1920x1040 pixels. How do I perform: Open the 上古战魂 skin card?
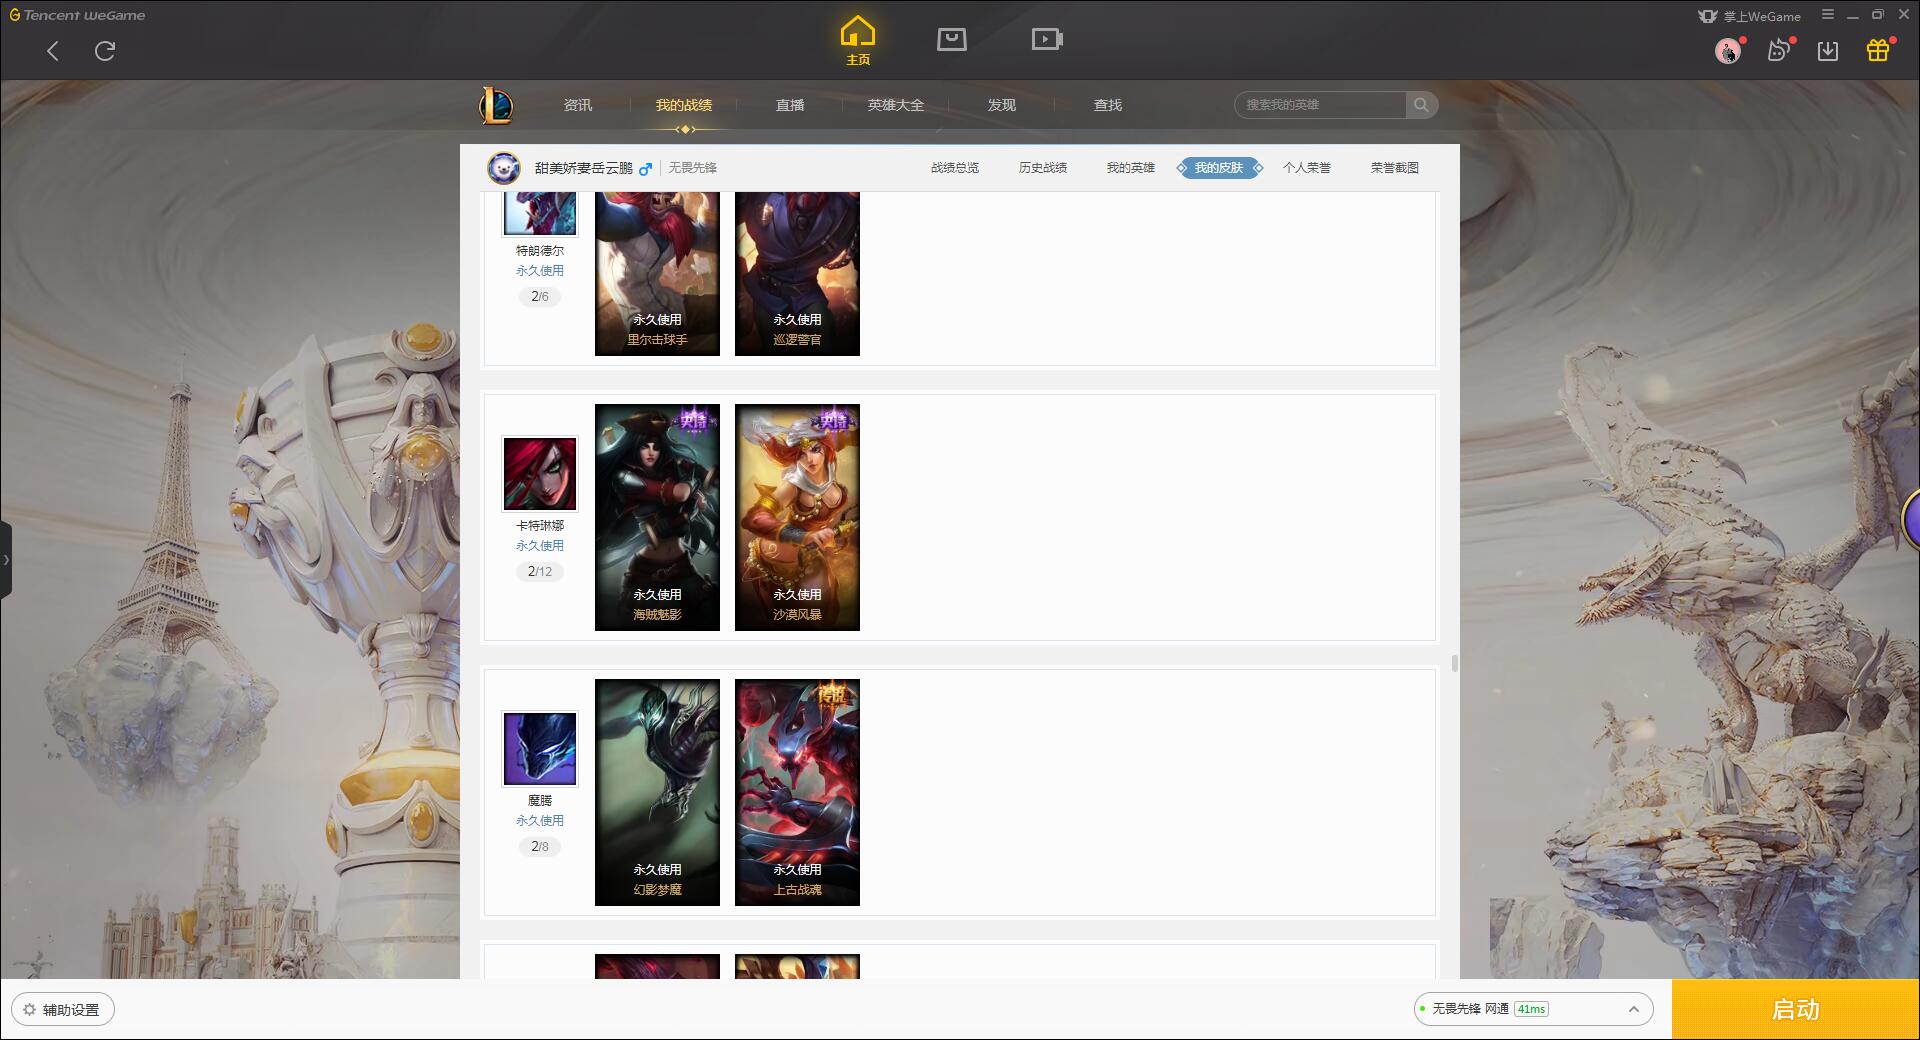point(797,792)
